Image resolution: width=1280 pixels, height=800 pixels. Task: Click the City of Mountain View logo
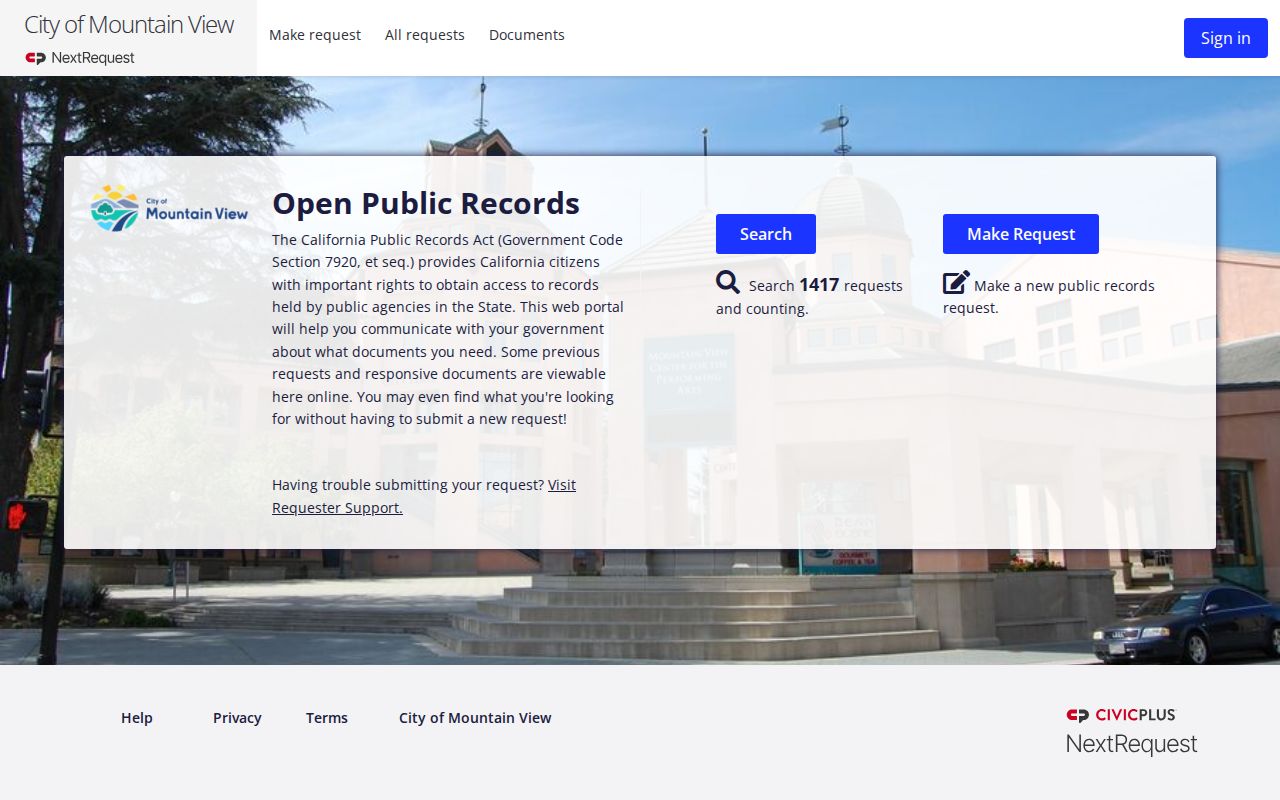[x=169, y=208]
